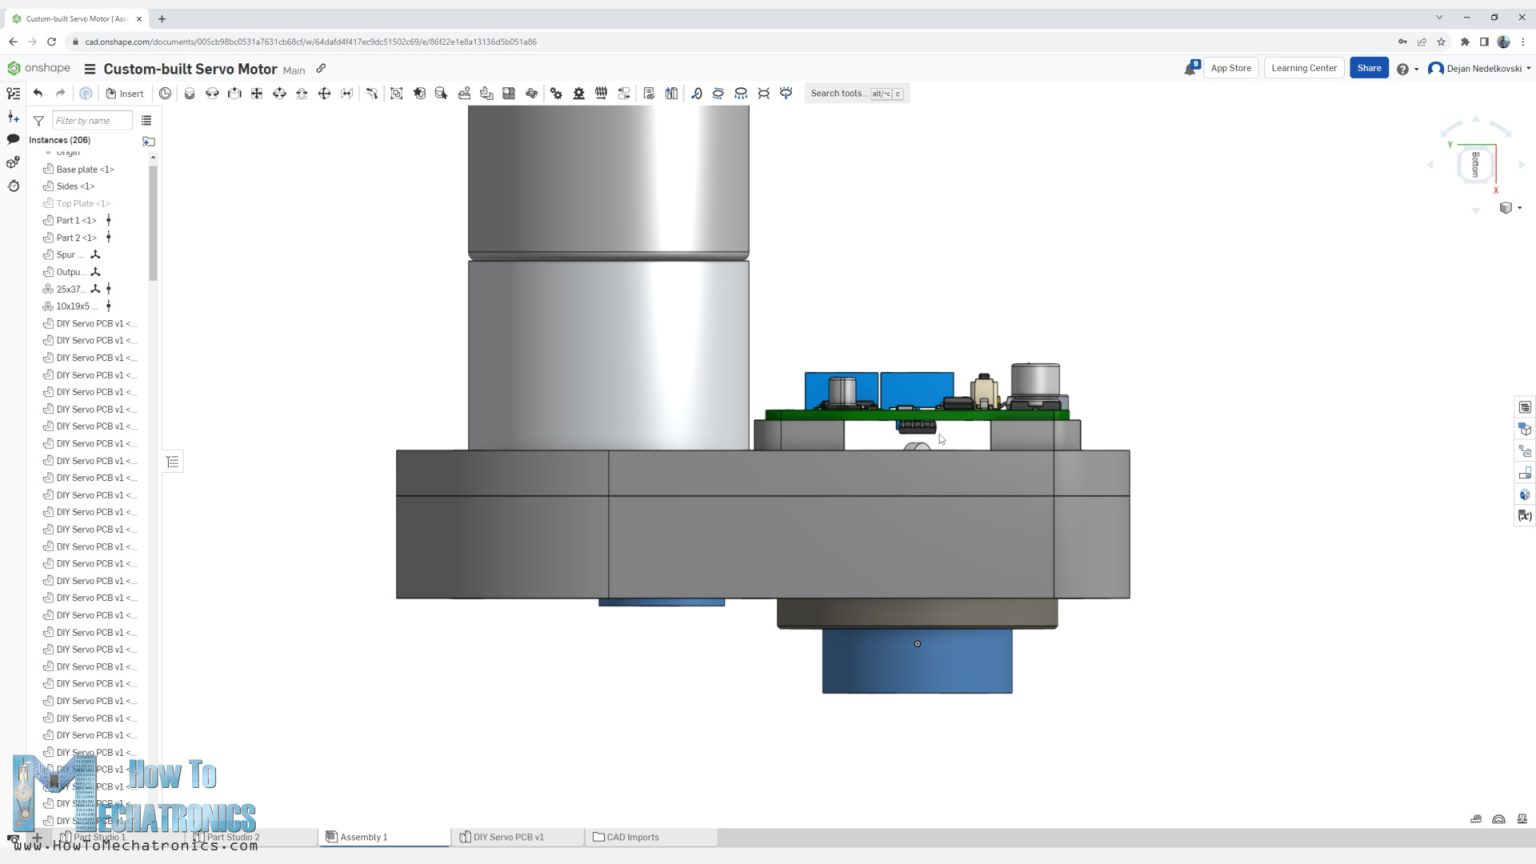Open the document history panel
1536x864 pixels.
click(13, 187)
